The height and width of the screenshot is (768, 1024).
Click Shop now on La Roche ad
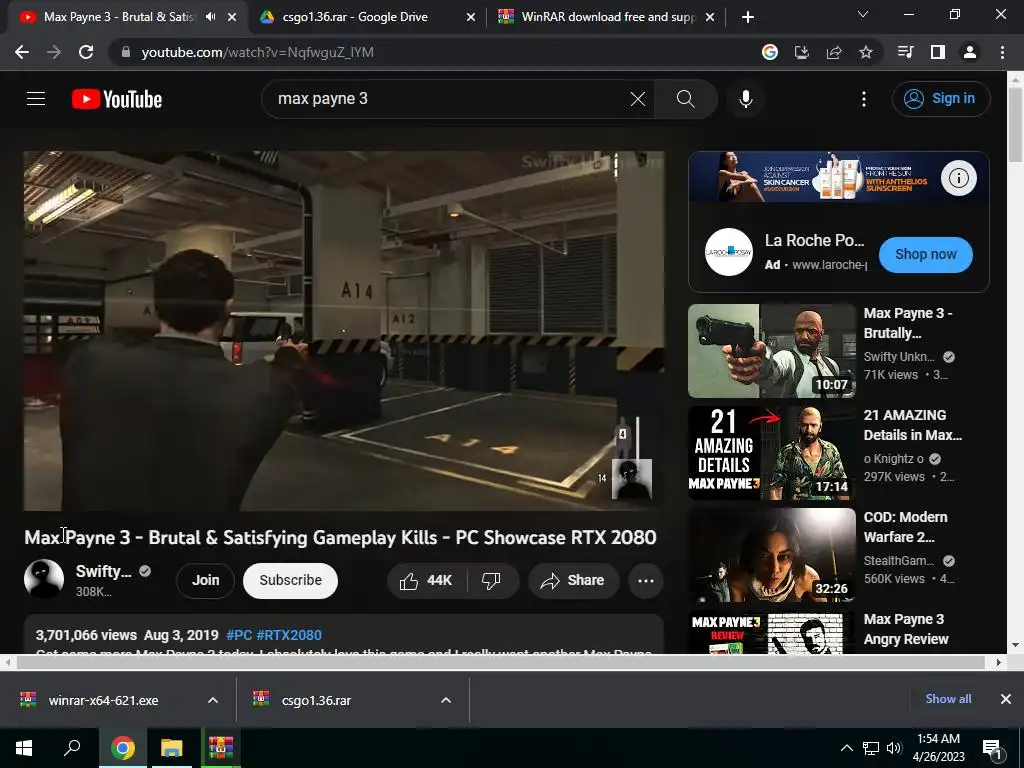point(925,255)
